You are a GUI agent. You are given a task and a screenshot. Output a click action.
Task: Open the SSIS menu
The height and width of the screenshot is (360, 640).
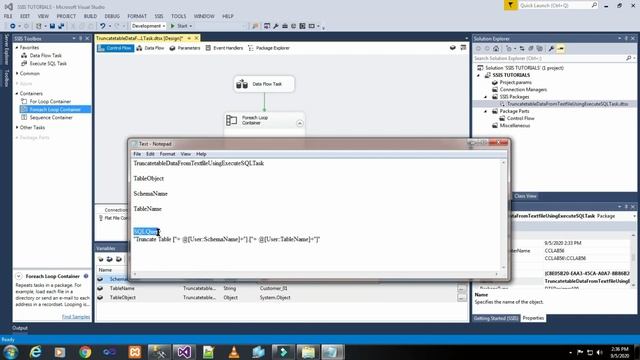click(x=159, y=16)
